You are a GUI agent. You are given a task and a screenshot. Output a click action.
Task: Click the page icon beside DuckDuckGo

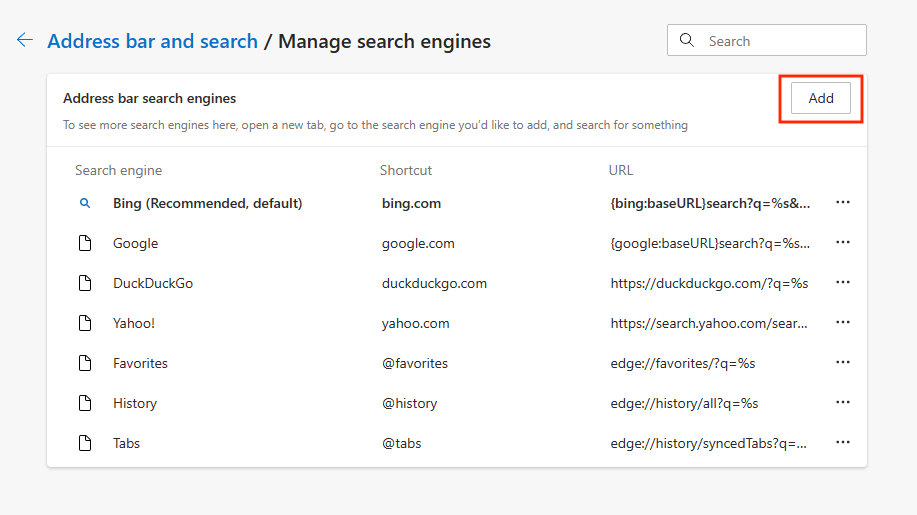coord(85,283)
